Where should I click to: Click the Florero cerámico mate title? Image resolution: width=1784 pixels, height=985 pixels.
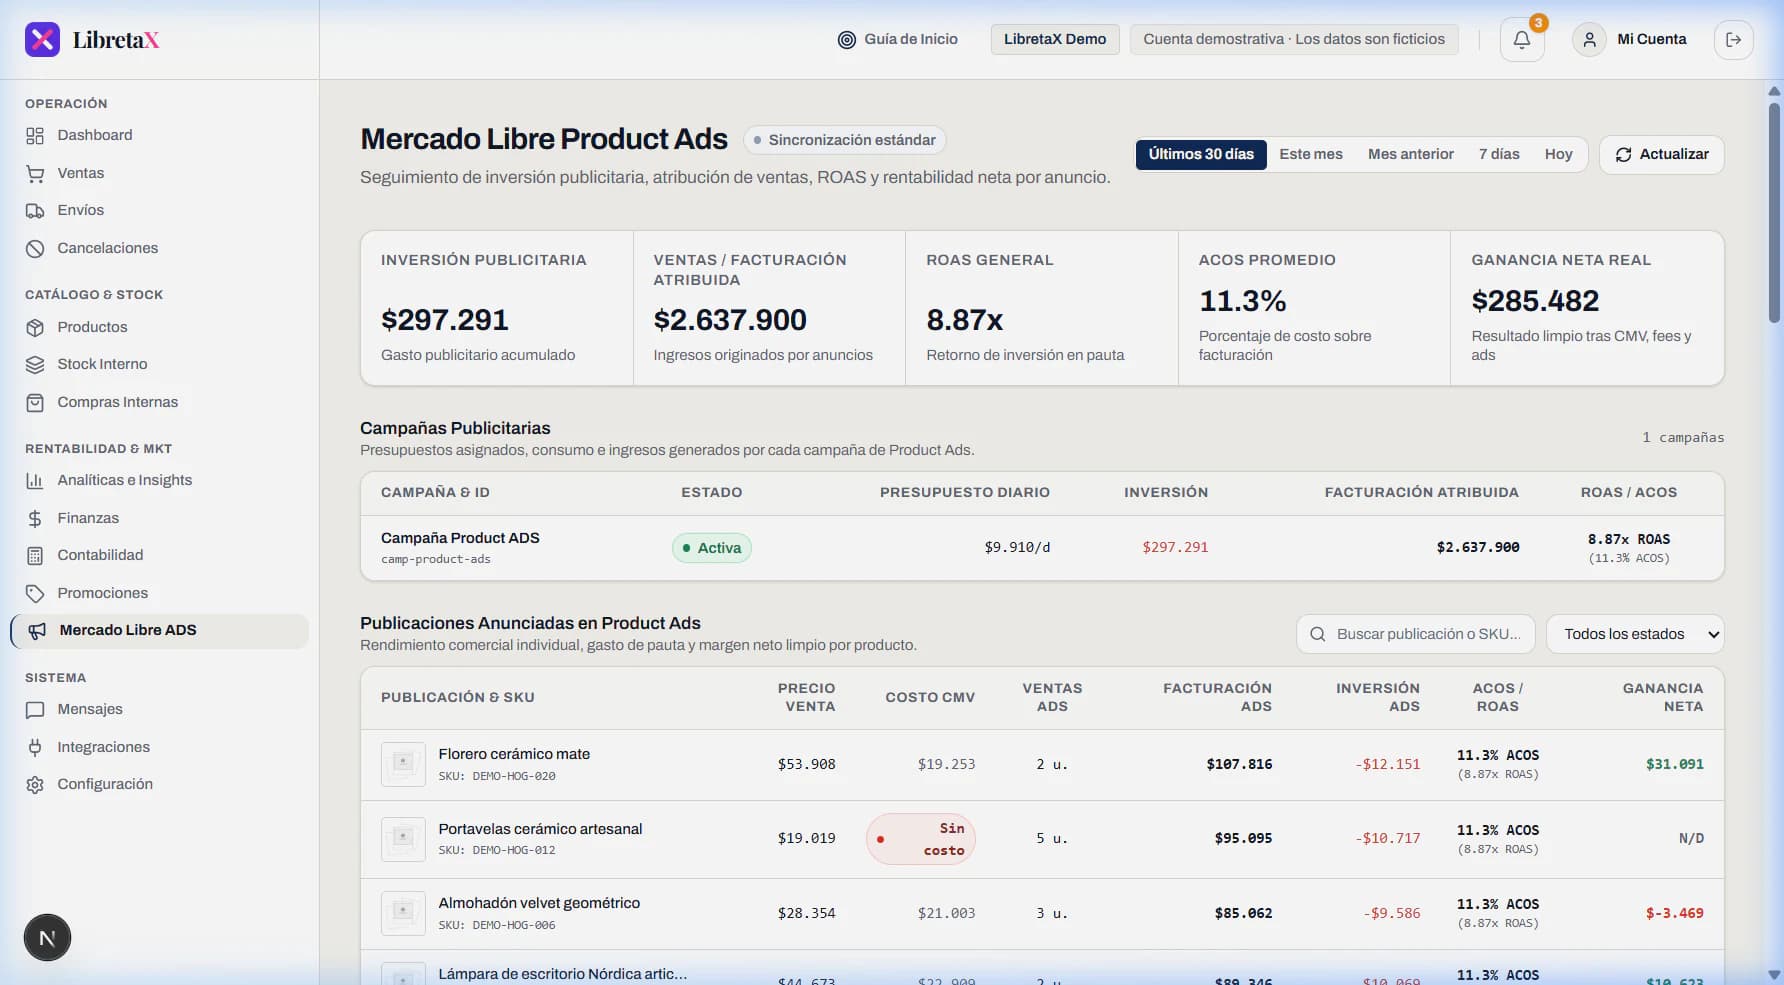click(514, 754)
